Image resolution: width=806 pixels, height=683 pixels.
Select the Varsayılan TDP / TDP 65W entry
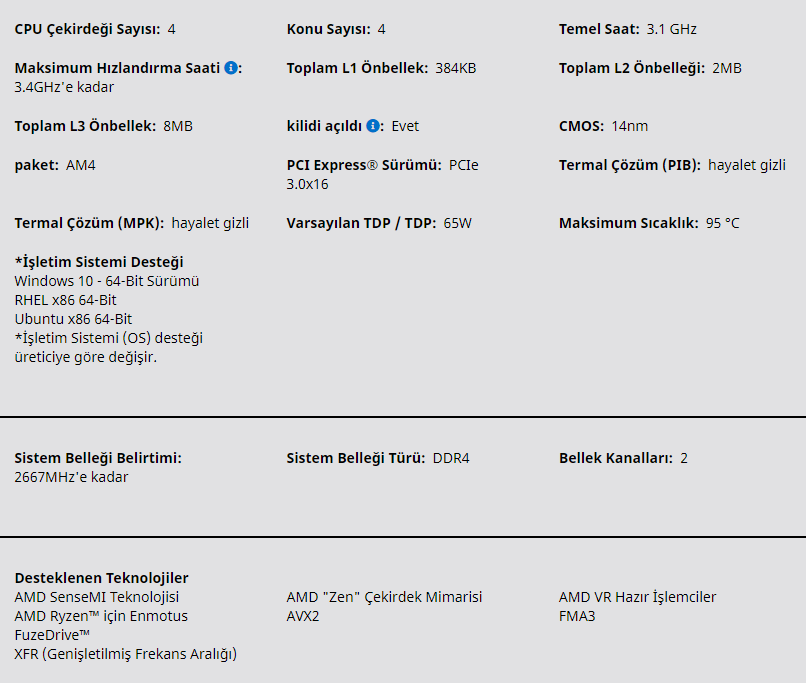[x=379, y=224]
